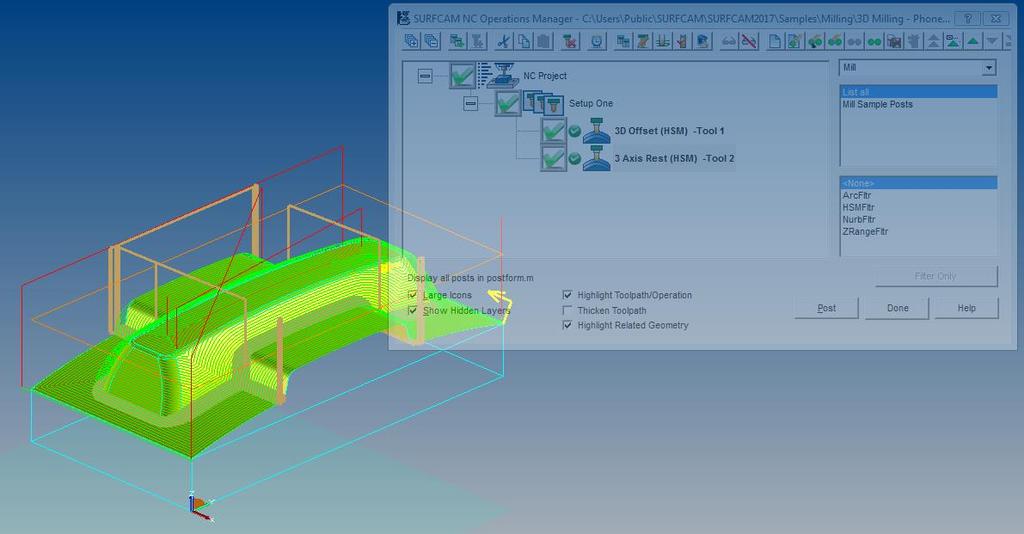
Task: Toggle the NC Project checkmark box
Action: tap(462, 76)
